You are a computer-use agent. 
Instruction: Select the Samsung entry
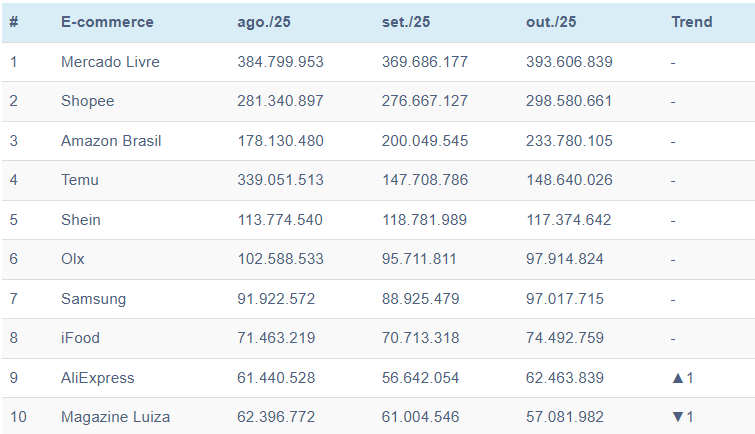(x=90, y=299)
